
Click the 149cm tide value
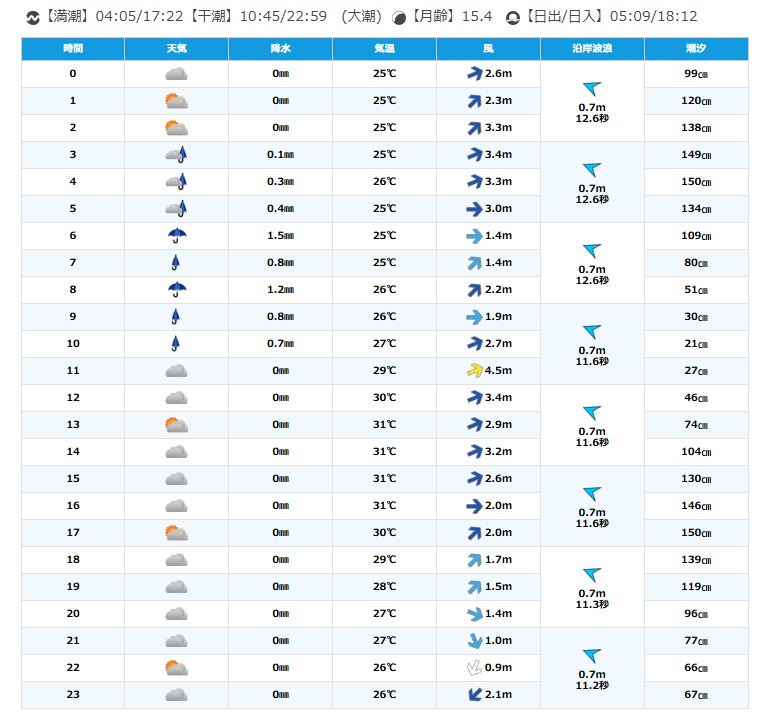(696, 155)
